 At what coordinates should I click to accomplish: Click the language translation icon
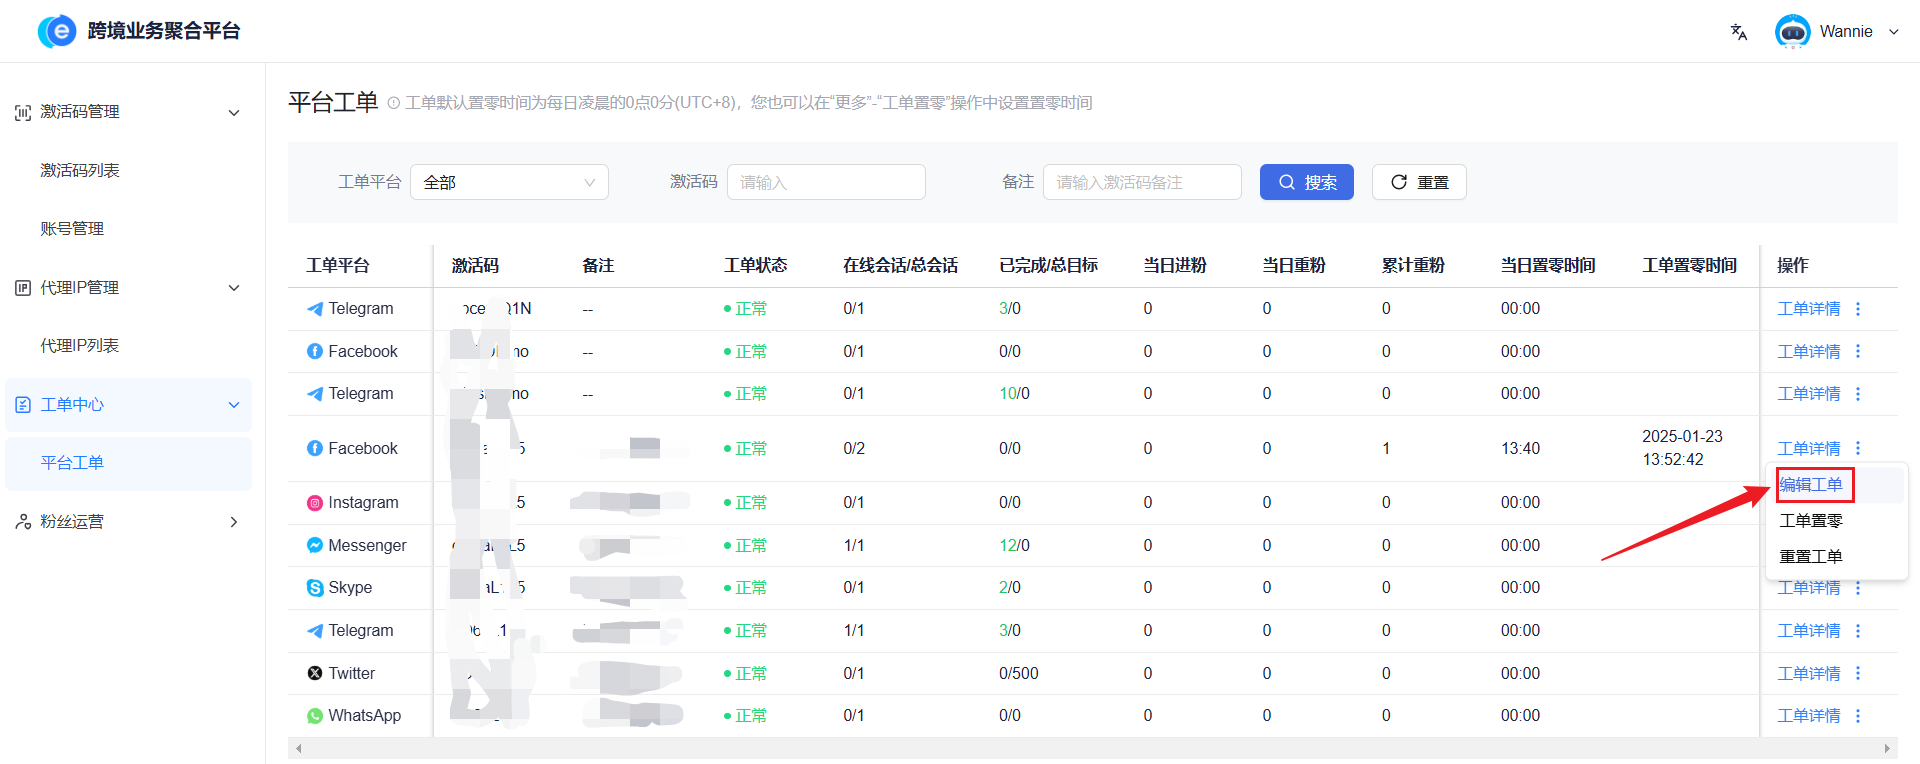point(1739,32)
